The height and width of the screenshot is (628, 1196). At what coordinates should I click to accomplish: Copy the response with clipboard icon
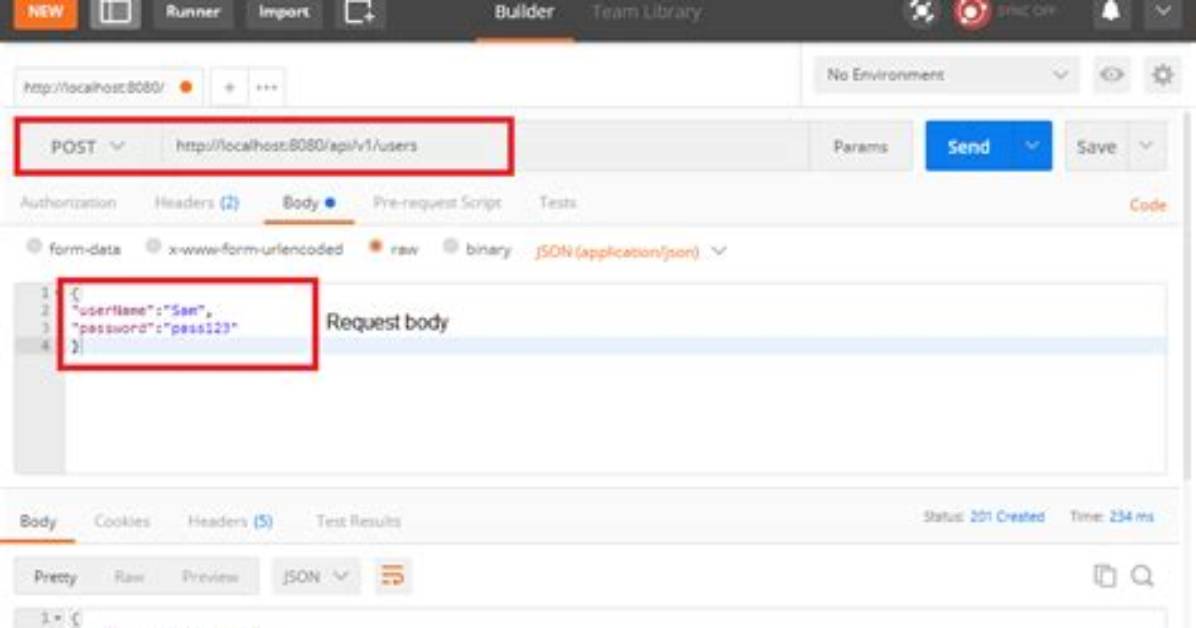(x=1104, y=576)
